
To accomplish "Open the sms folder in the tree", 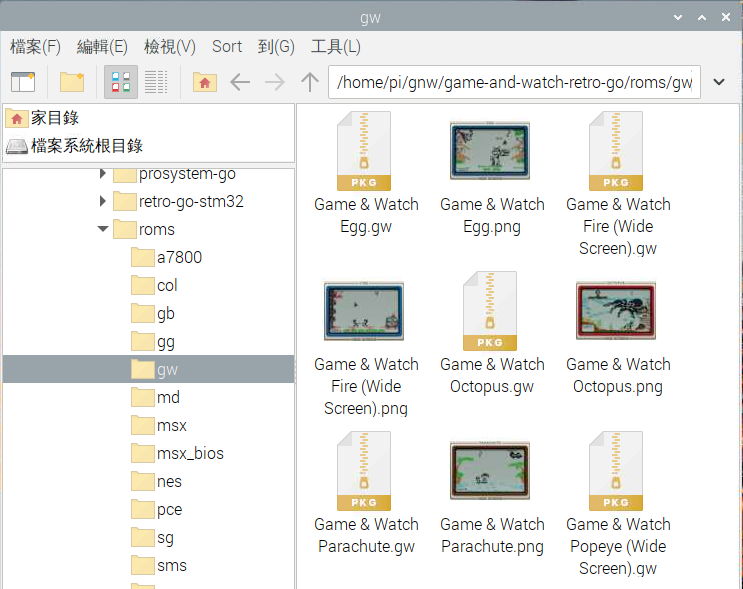I will click(x=172, y=565).
